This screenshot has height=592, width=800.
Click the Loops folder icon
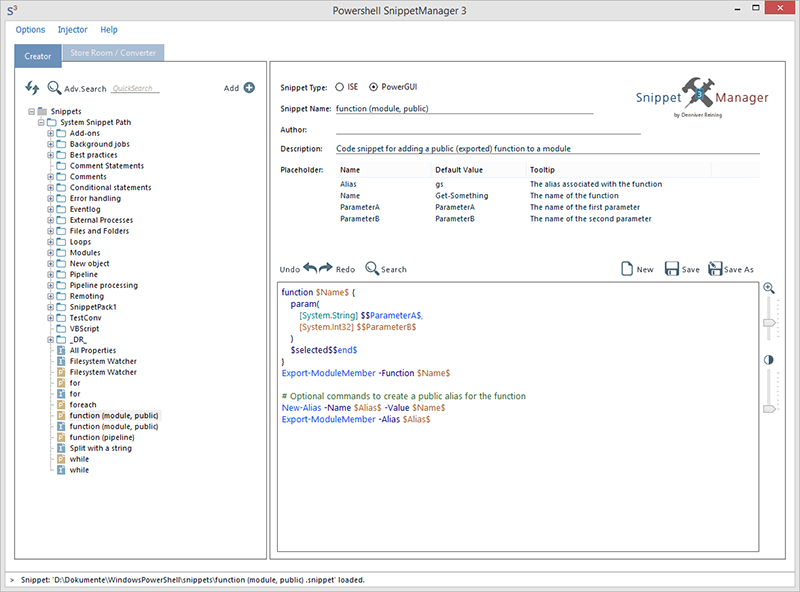61,242
